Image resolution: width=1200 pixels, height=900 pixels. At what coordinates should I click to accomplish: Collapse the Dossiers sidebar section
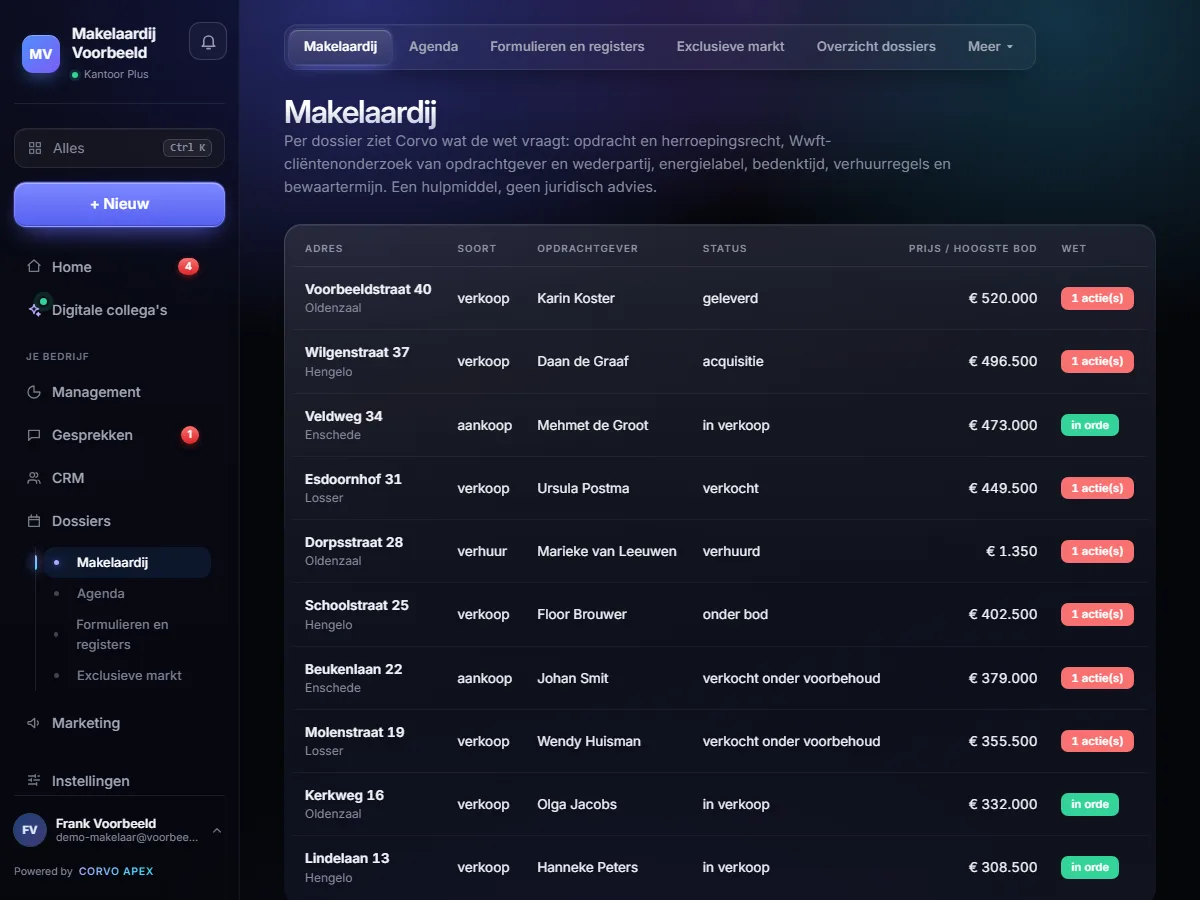click(119, 521)
